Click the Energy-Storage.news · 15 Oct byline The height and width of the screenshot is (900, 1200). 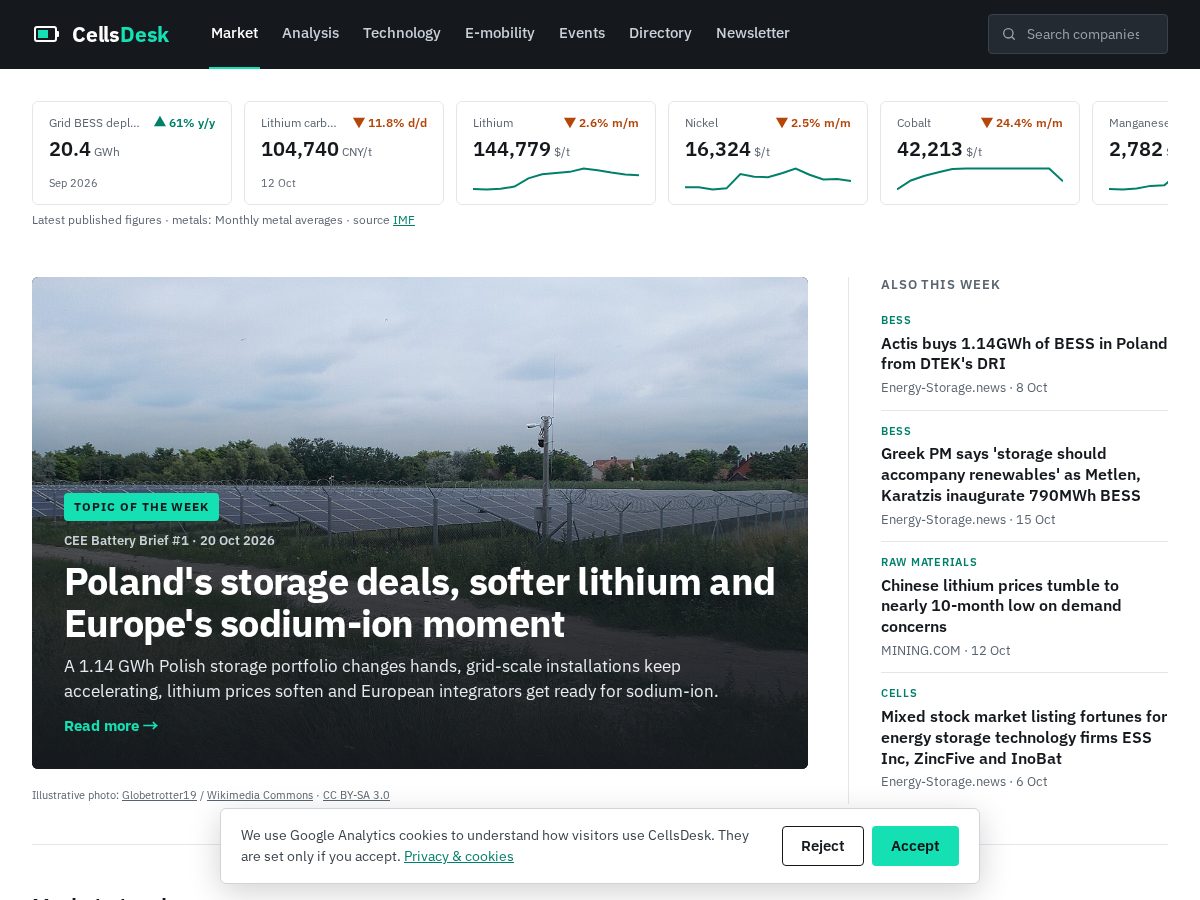[968, 520]
